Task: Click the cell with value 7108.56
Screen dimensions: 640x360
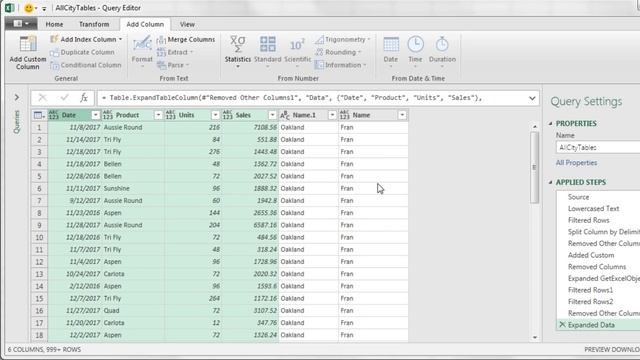Action: [250, 127]
